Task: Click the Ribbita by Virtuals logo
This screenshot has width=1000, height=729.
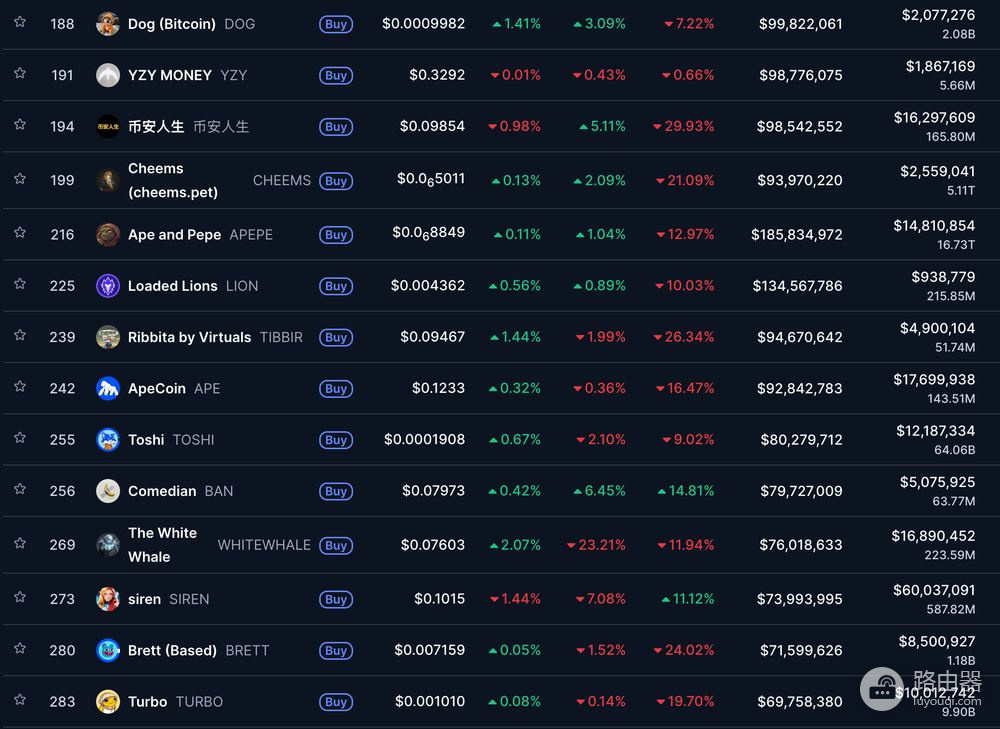Action: pos(108,337)
